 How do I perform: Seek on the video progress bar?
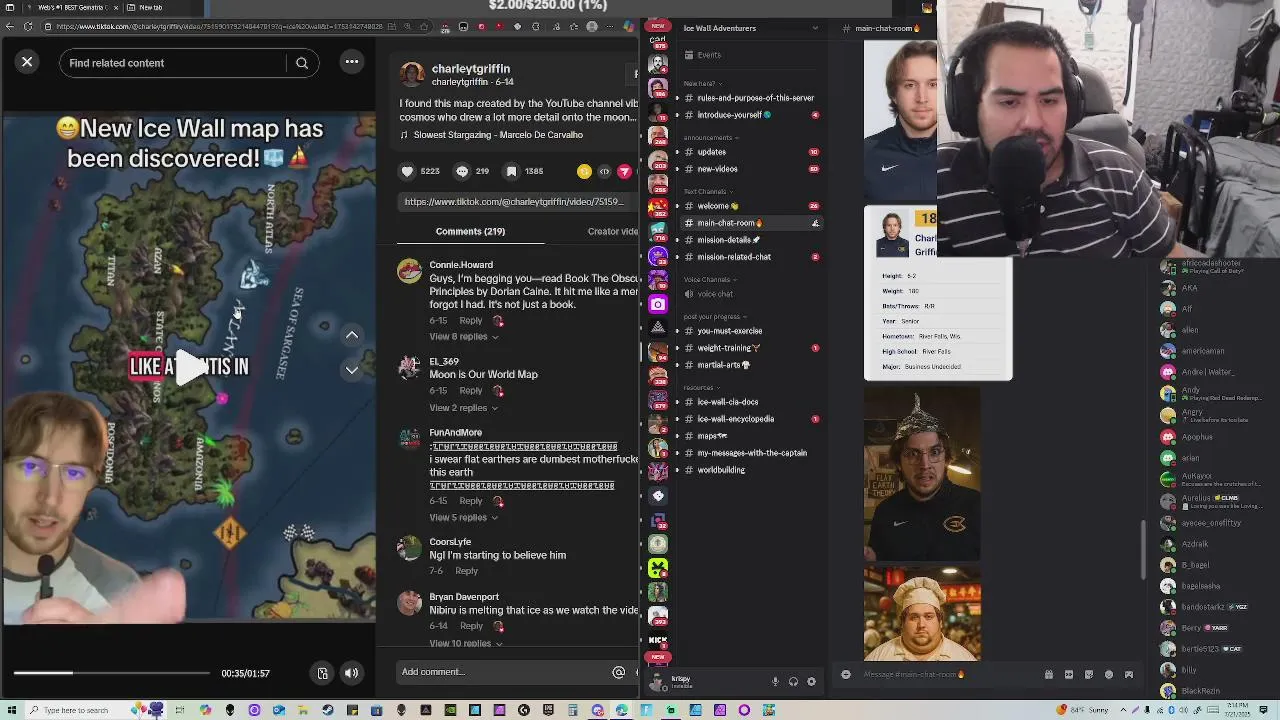[111, 673]
